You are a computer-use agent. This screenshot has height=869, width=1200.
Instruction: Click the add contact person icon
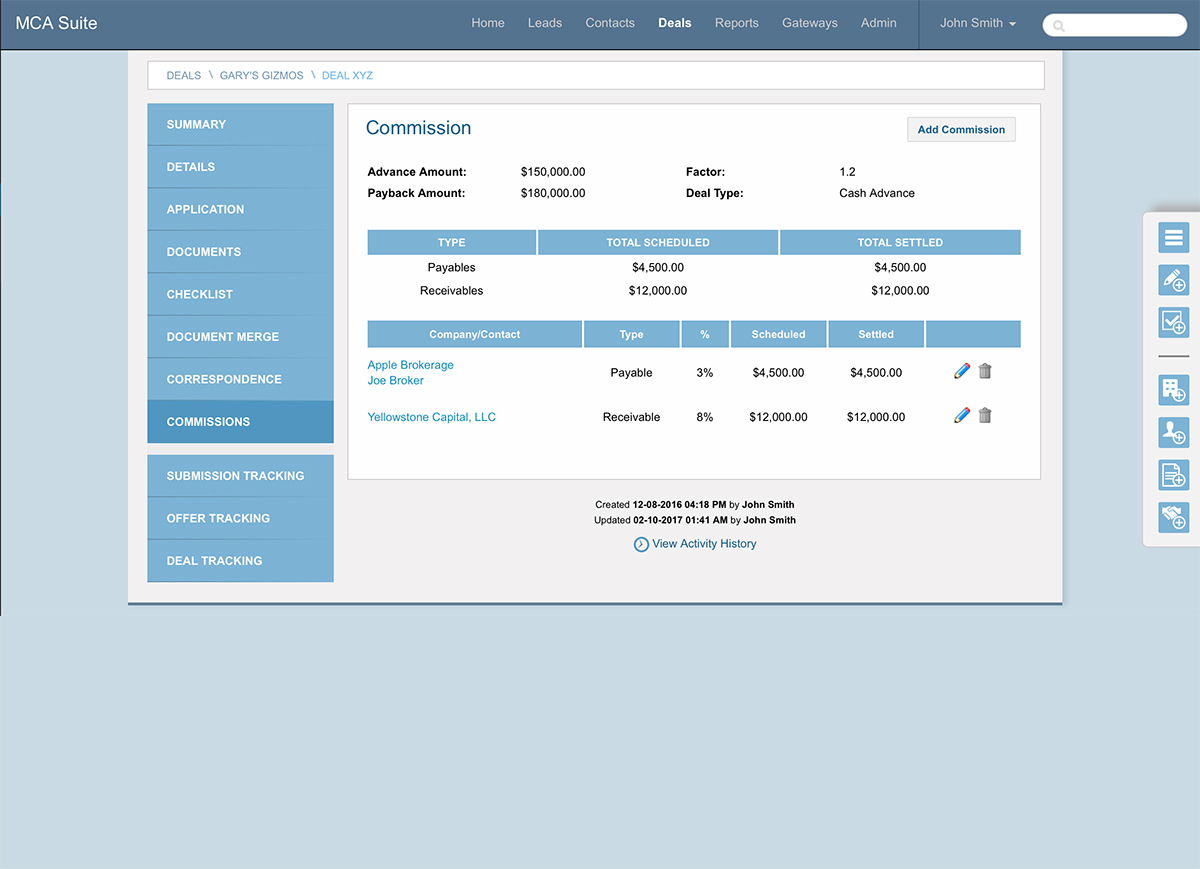pos(1173,432)
